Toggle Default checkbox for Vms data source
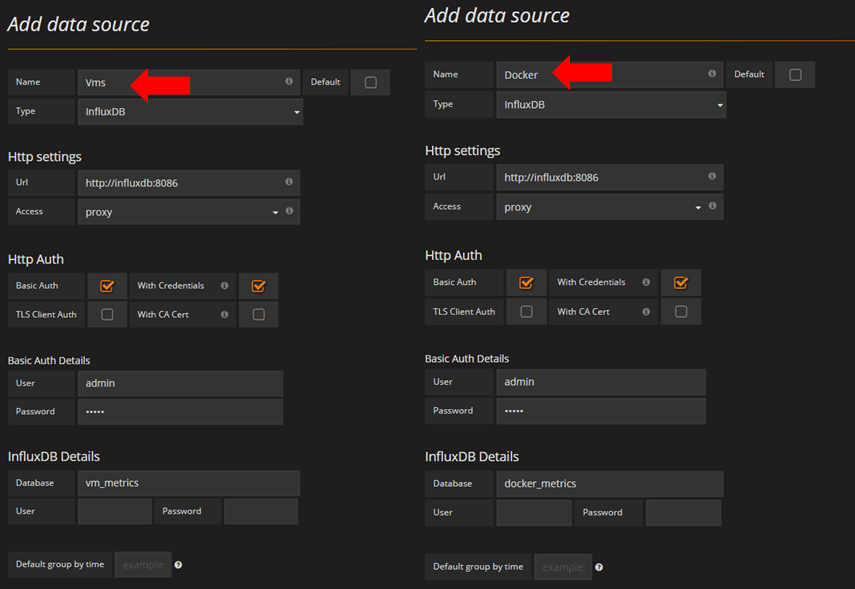This screenshot has width=855, height=589. tap(371, 82)
